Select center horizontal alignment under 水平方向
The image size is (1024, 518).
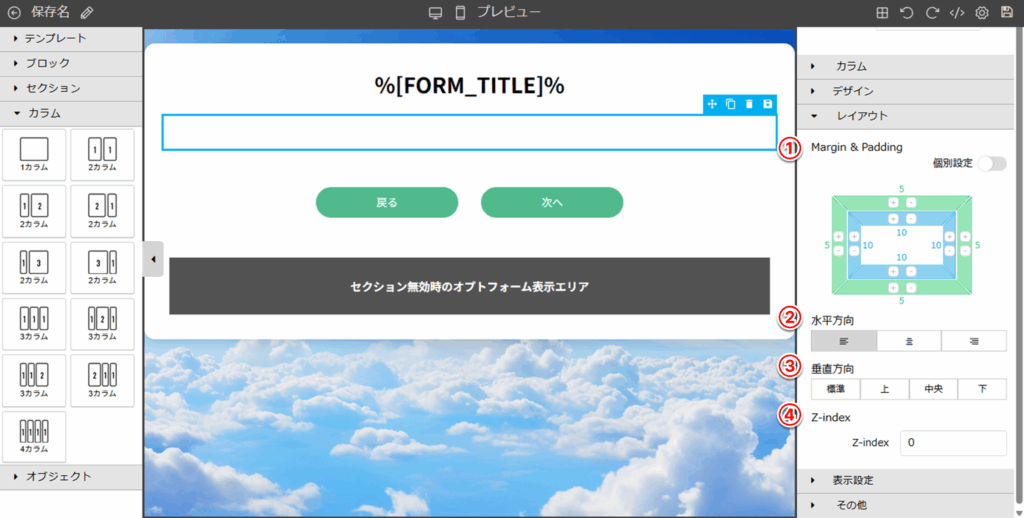[x=909, y=341]
